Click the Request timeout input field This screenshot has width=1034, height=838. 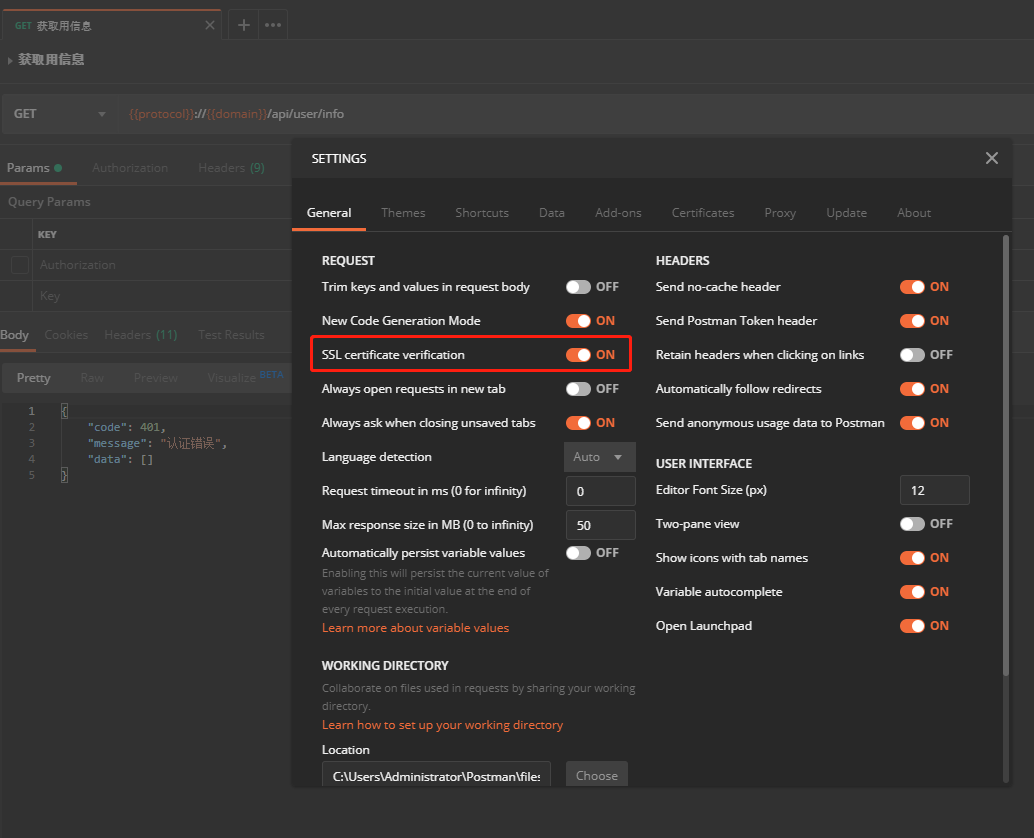600,491
